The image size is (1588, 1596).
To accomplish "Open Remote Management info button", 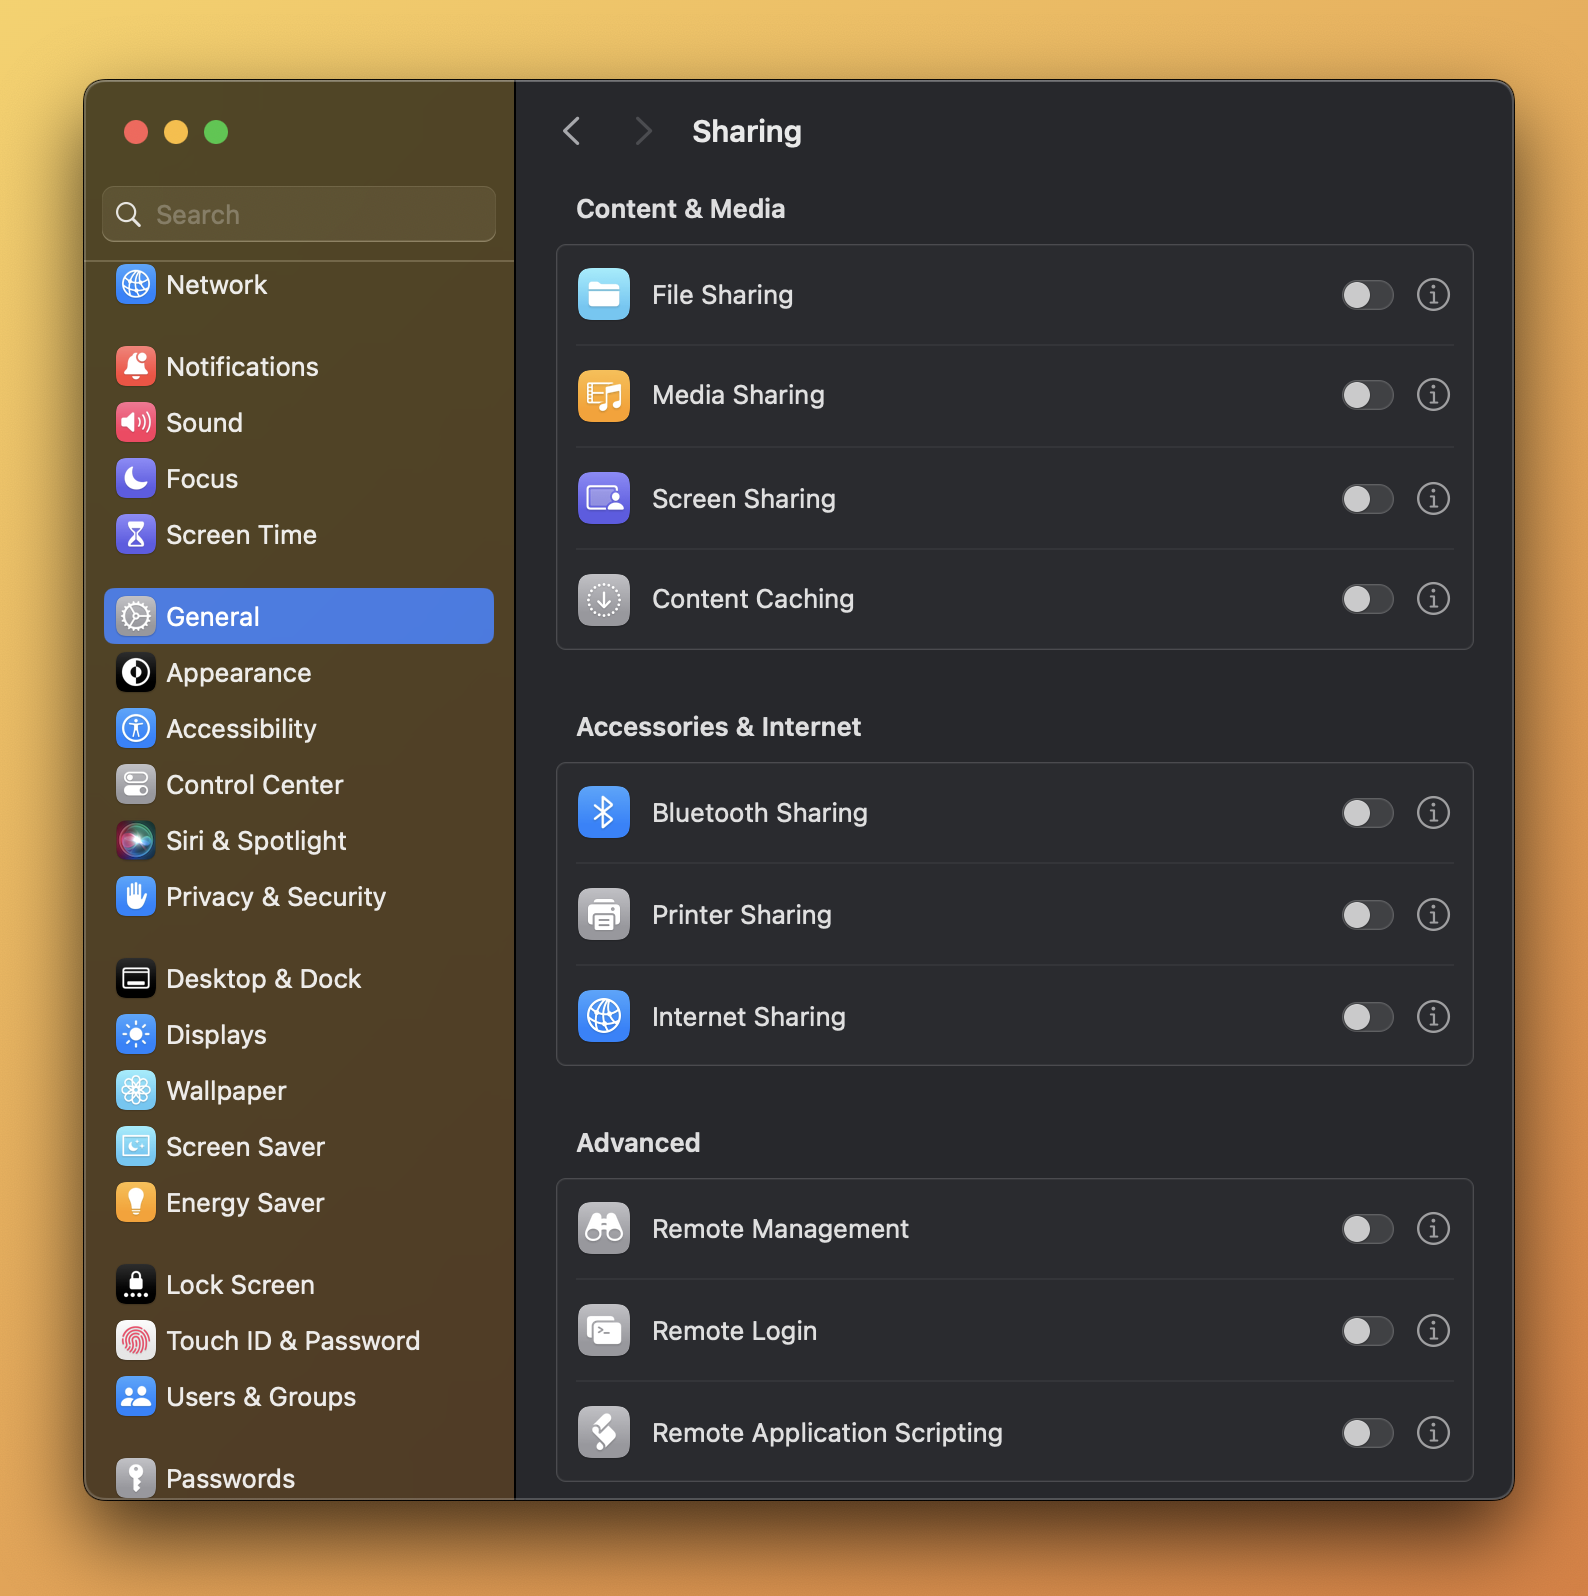I will point(1433,1228).
